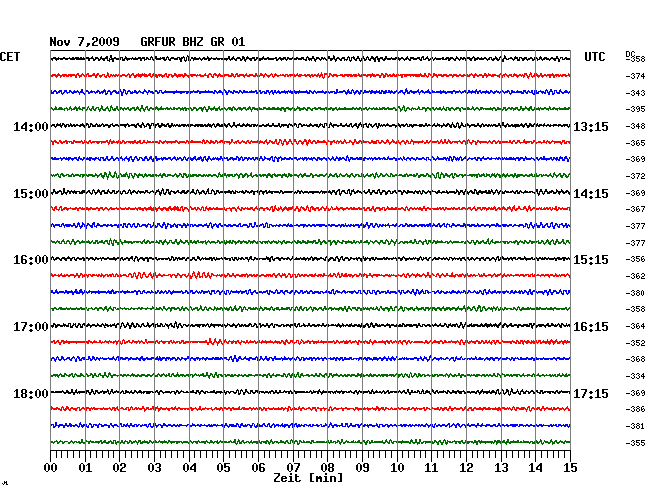Click the DC offset value -380
650x494 pixels.
pos(635,293)
